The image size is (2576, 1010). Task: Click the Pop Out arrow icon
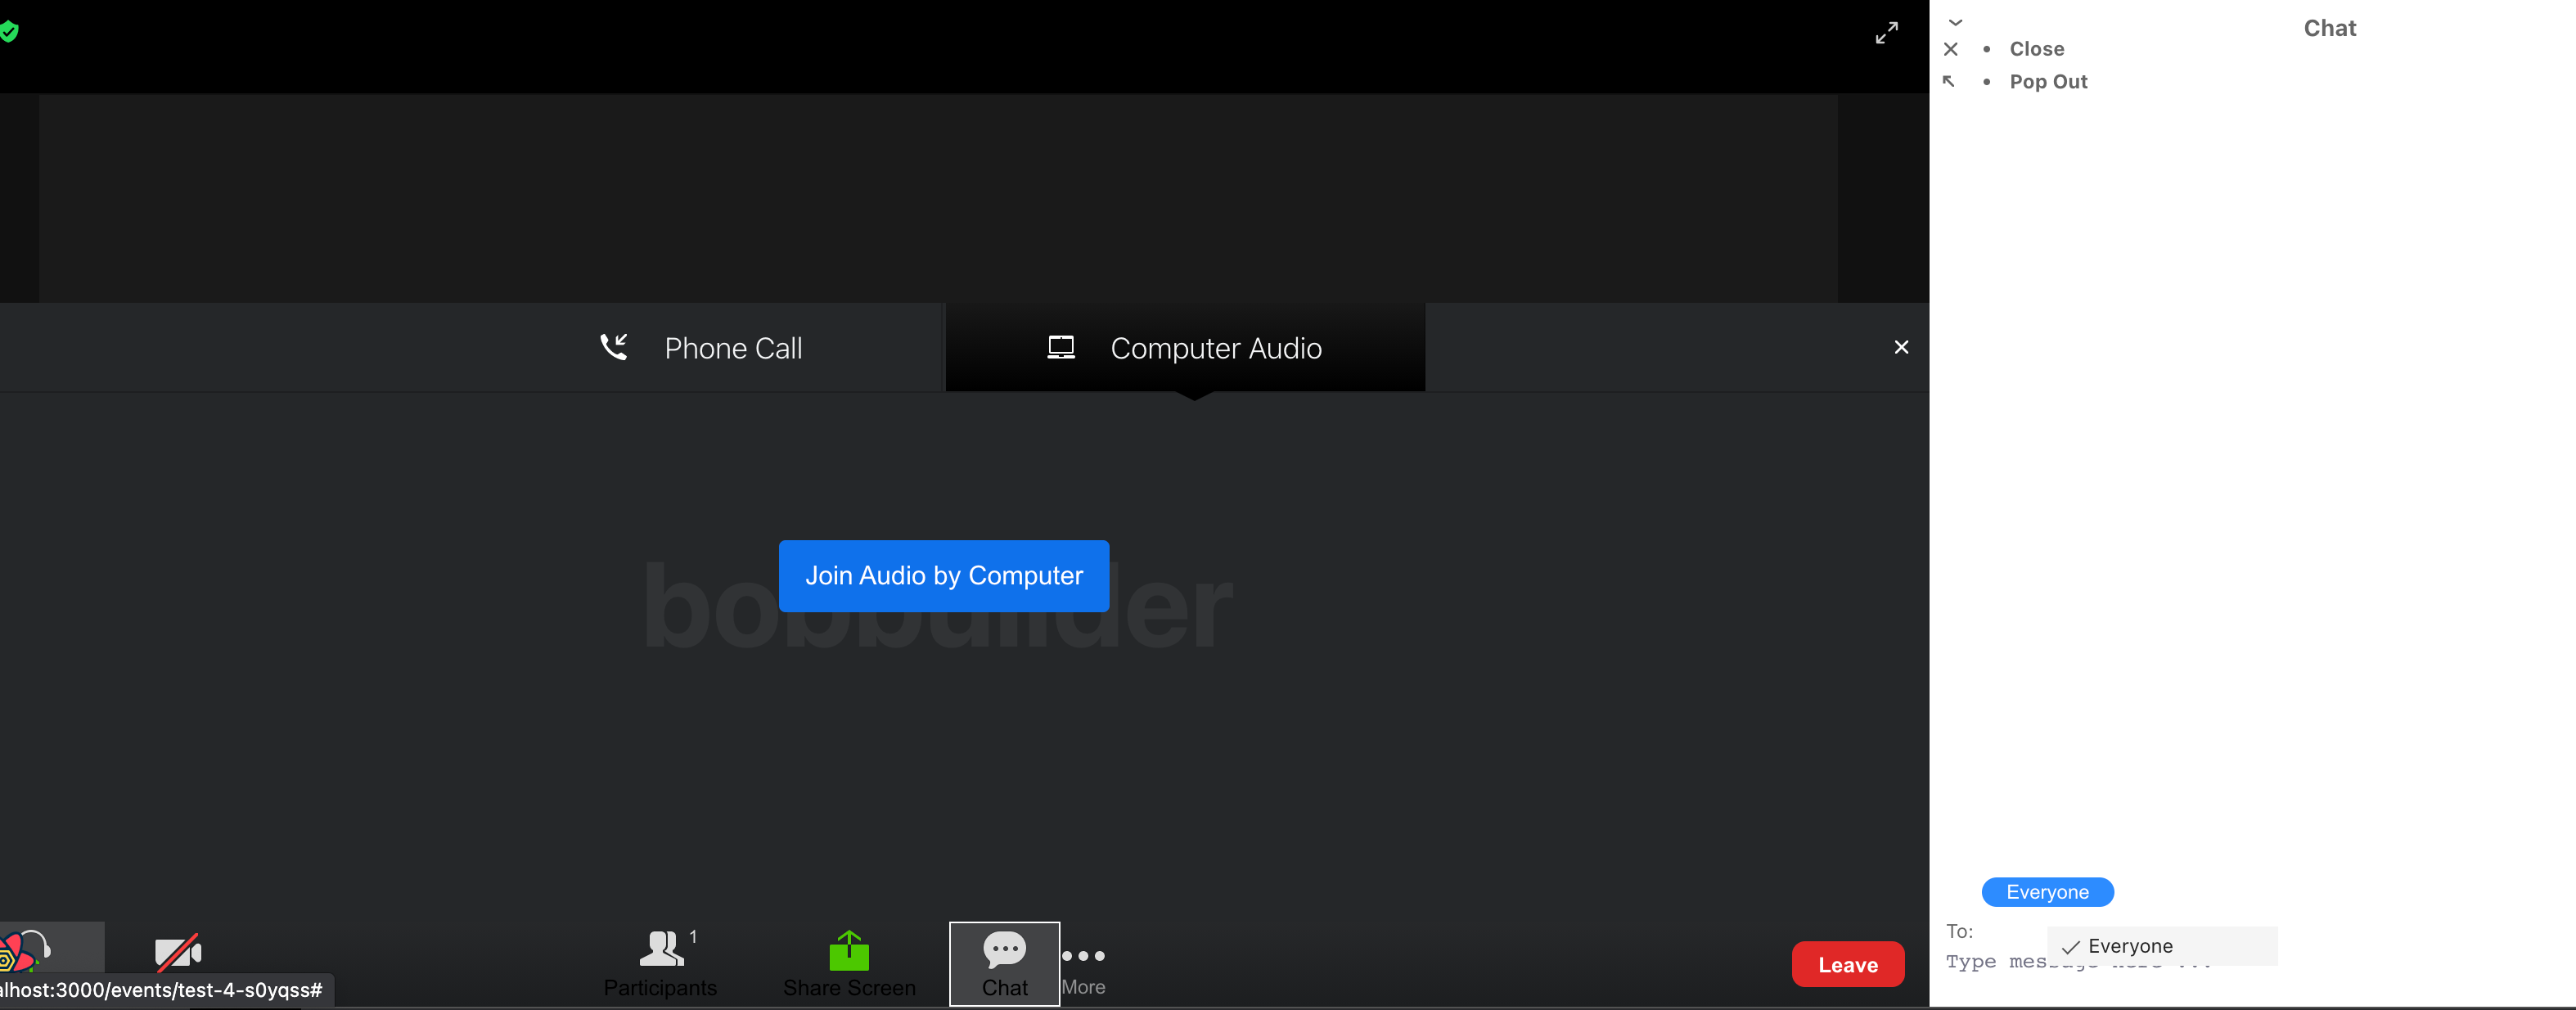pyautogui.click(x=1949, y=82)
